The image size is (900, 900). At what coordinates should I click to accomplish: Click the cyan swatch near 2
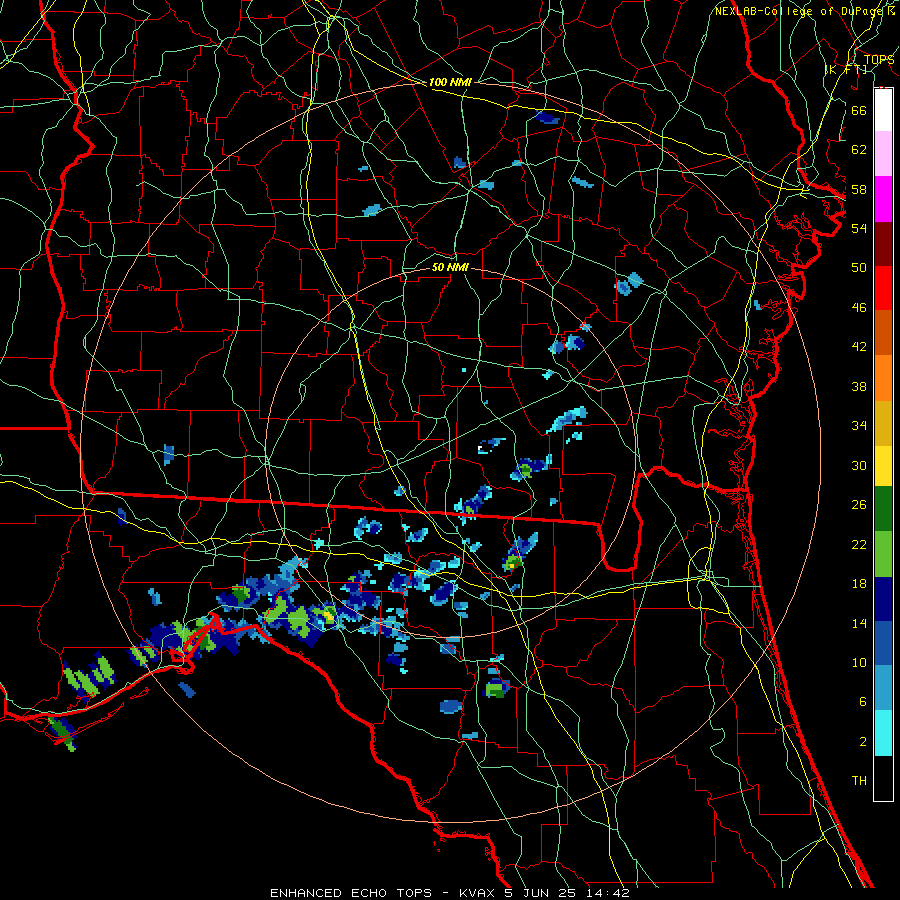[x=883, y=733]
